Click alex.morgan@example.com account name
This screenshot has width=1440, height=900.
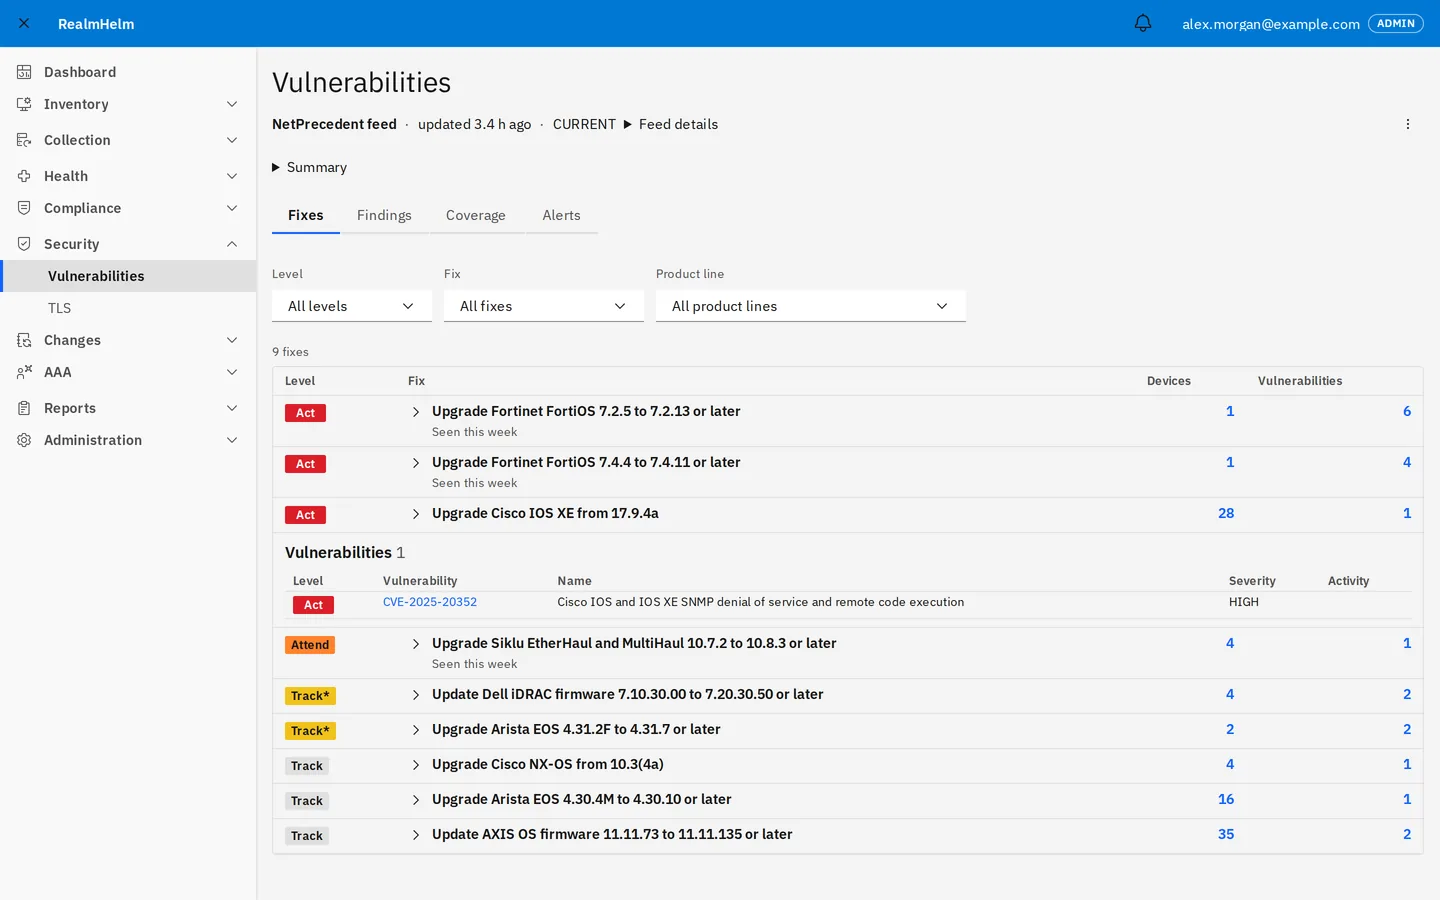click(1271, 24)
